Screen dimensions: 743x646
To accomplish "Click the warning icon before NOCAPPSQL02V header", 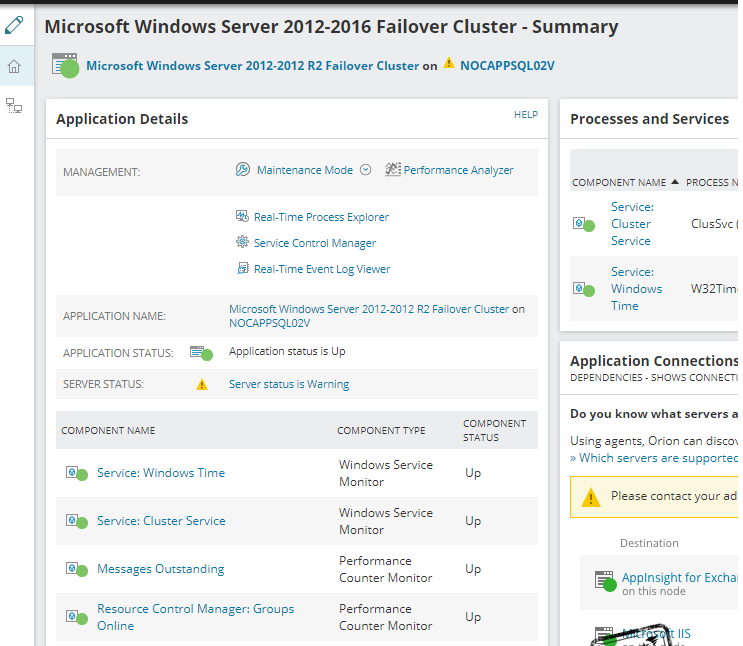I will click(x=449, y=63).
